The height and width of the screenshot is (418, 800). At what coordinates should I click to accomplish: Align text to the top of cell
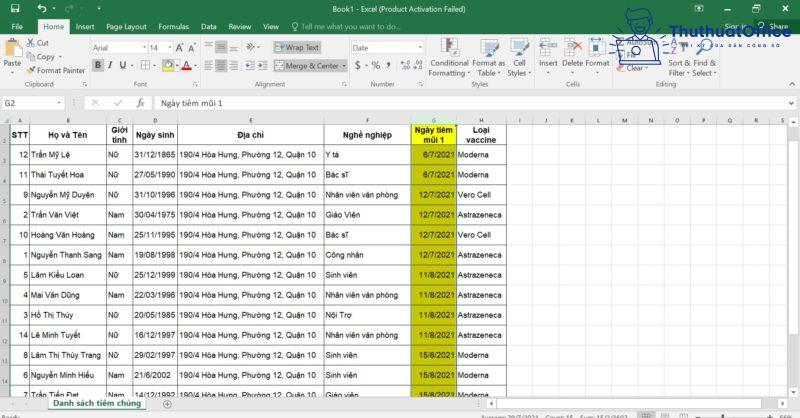[208, 47]
